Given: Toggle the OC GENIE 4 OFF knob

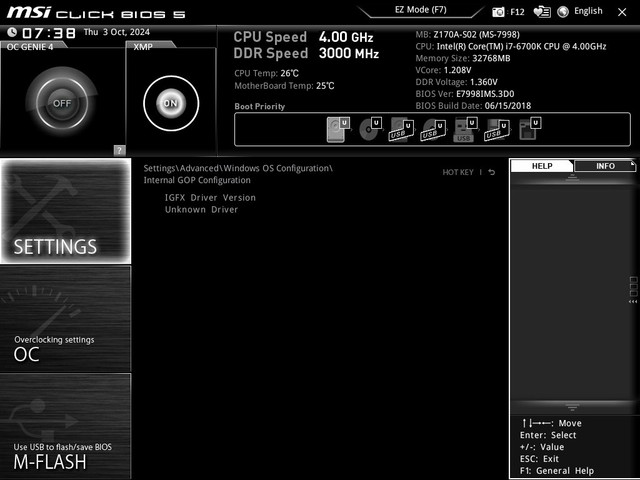Looking at the screenshot, I should pyautogui.click(x=62, y=103).
